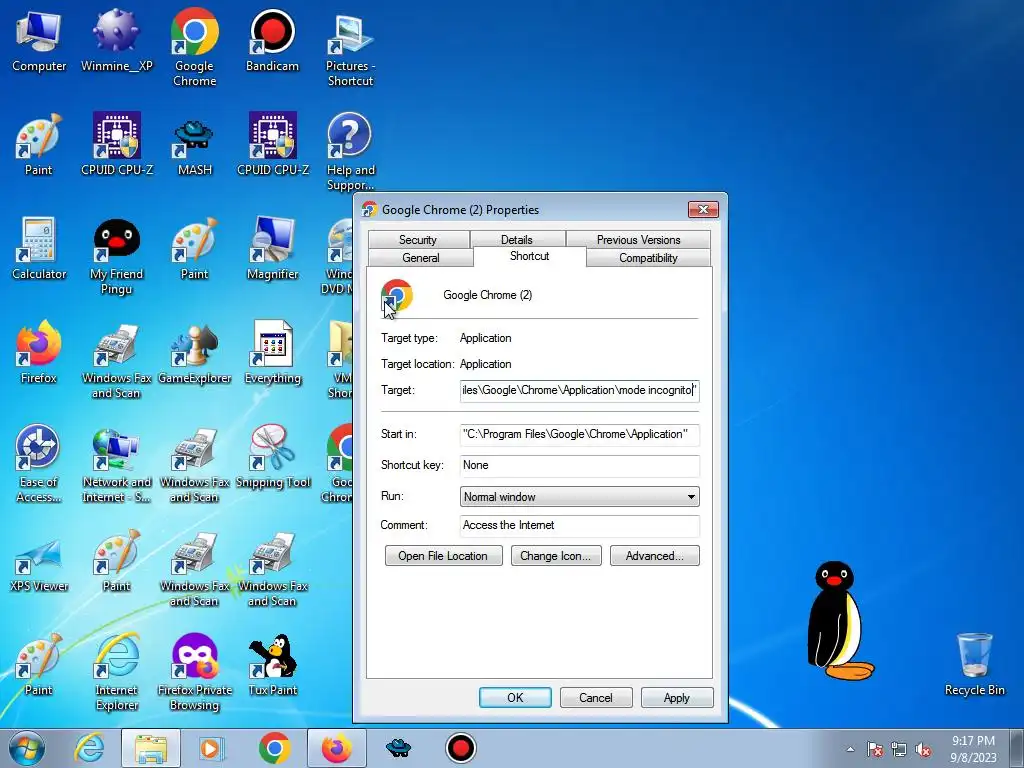This screenshot has width=1024, height=768.
Task: Open Windows Explorer folder in taskbar
Action: tap(151, 748)
